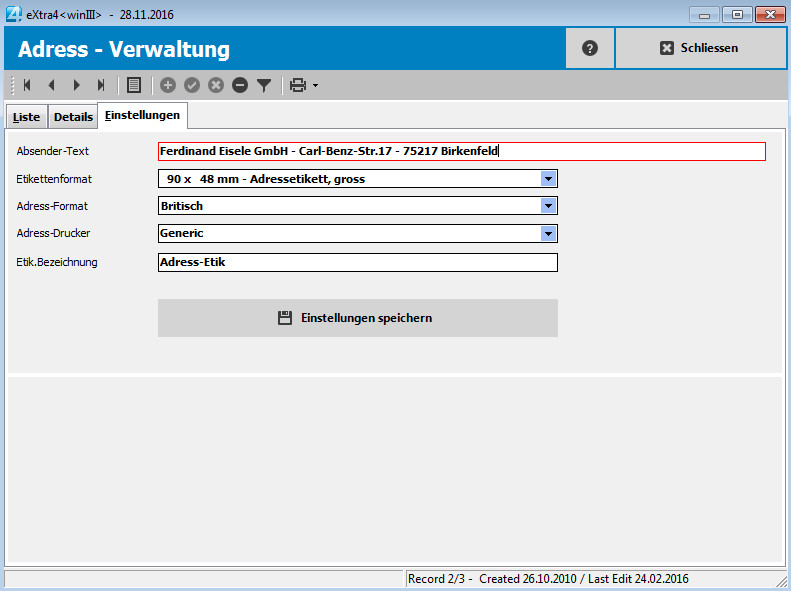The width and height of the screenshot is (791, 591).
Task: Click the add record plus icon
Action: point(168,86)
